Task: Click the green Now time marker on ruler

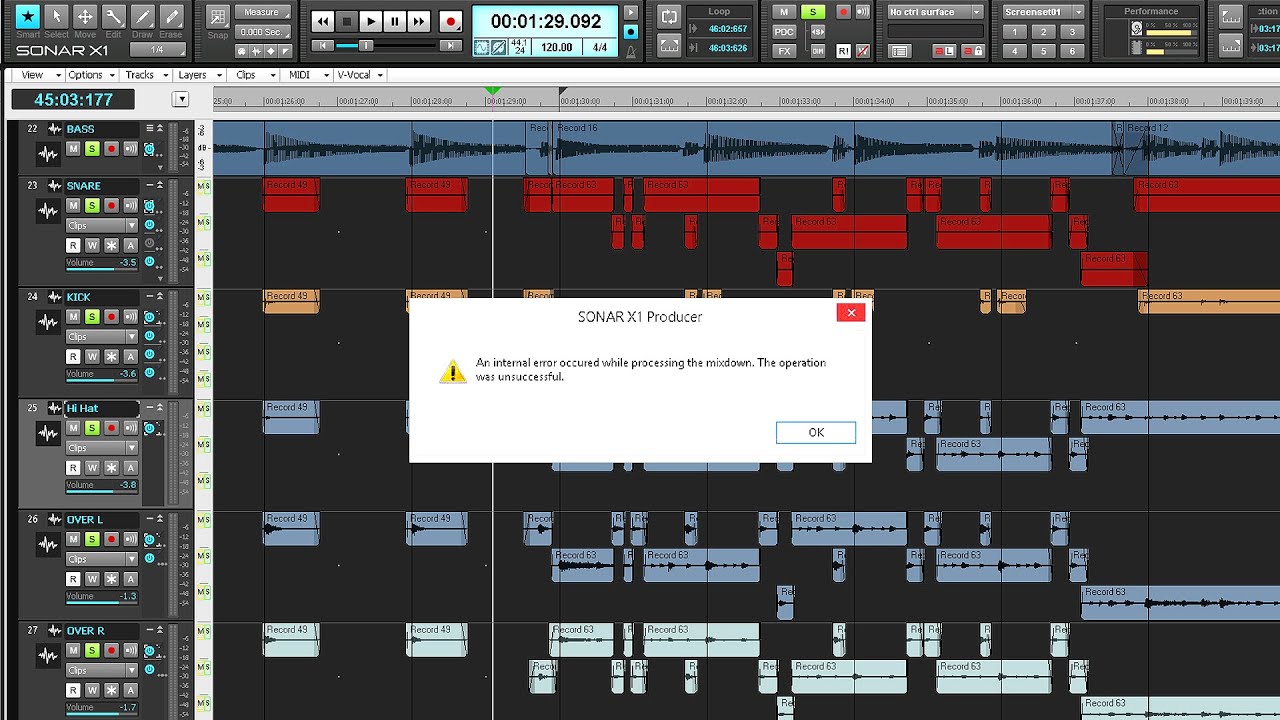Action: pyautogui.click(x=492, y=91)
